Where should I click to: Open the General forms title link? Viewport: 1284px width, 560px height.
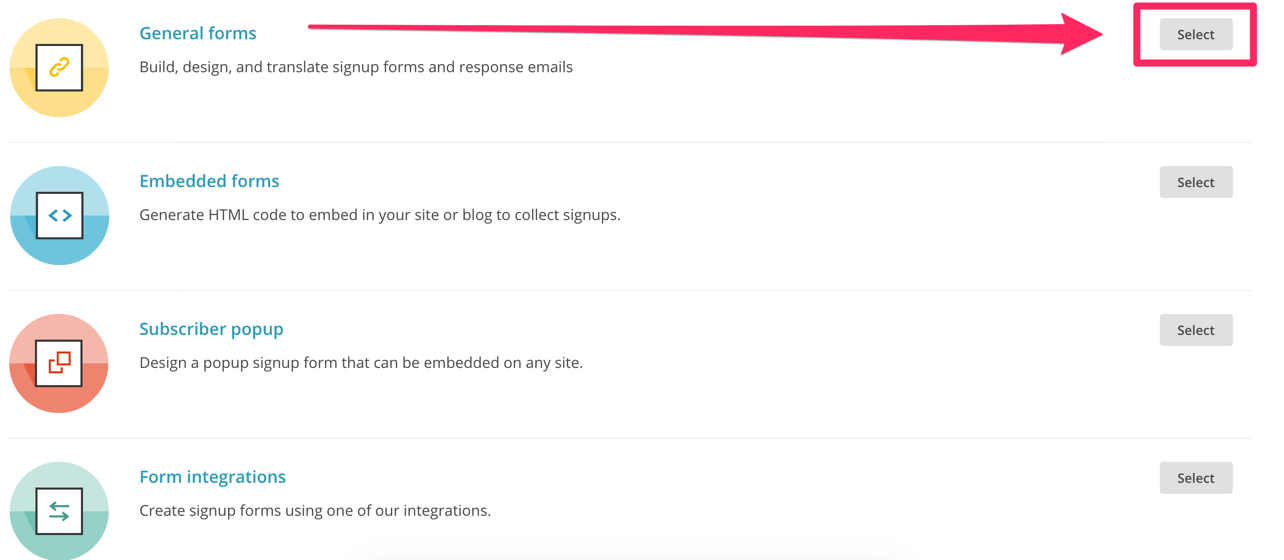(x=198, y=33)
